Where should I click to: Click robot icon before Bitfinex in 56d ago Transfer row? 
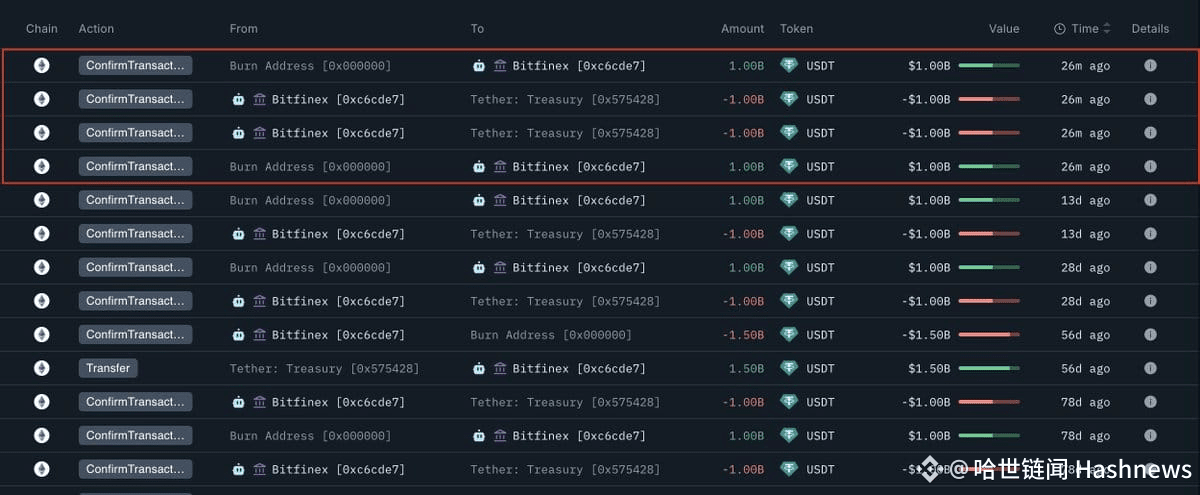[479, 368]
